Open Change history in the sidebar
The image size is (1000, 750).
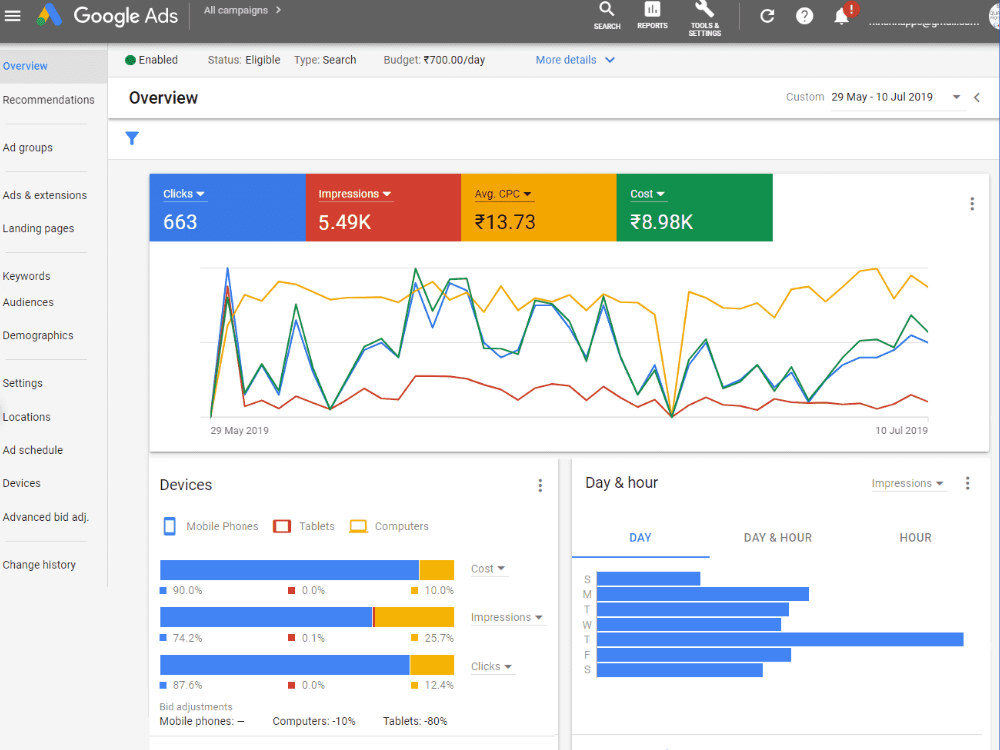tap(39, 565)
